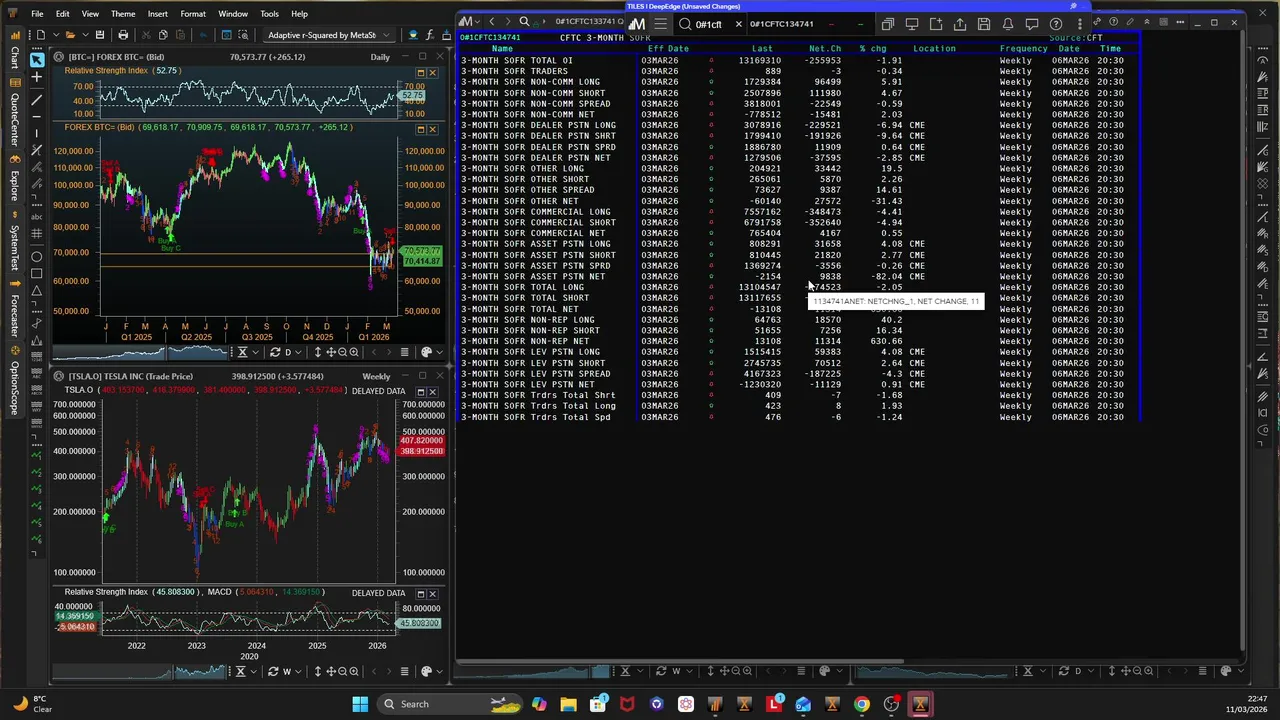Select the ellipse drawing tool in palette
This screenshot has width=1280, height=720.
click(37, 255)
